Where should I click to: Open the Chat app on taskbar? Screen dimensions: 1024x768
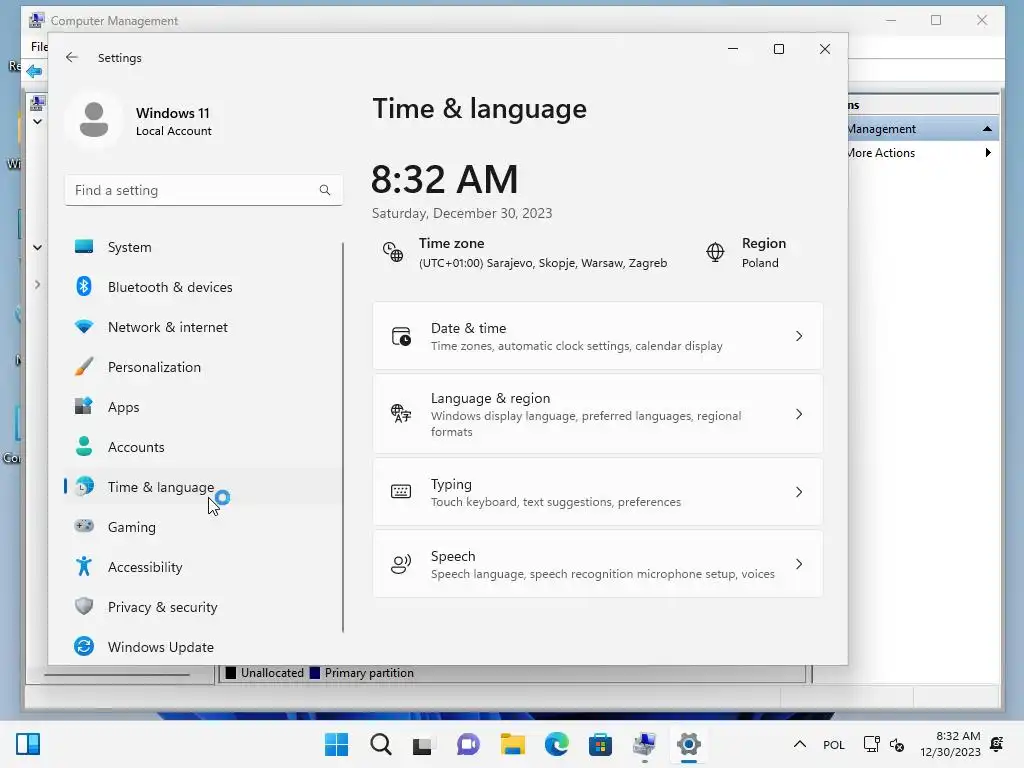[x=468, y=744]
